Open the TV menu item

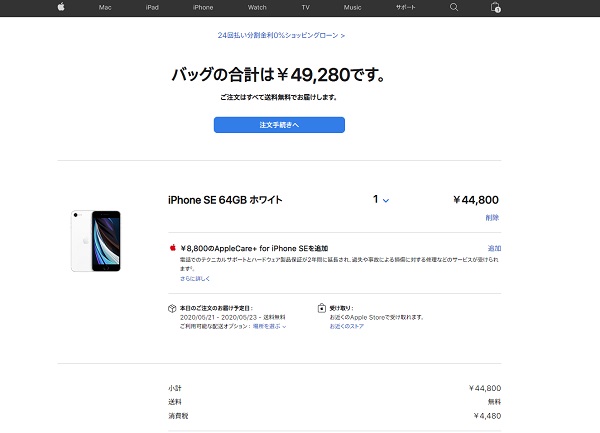tap(305, 7)
